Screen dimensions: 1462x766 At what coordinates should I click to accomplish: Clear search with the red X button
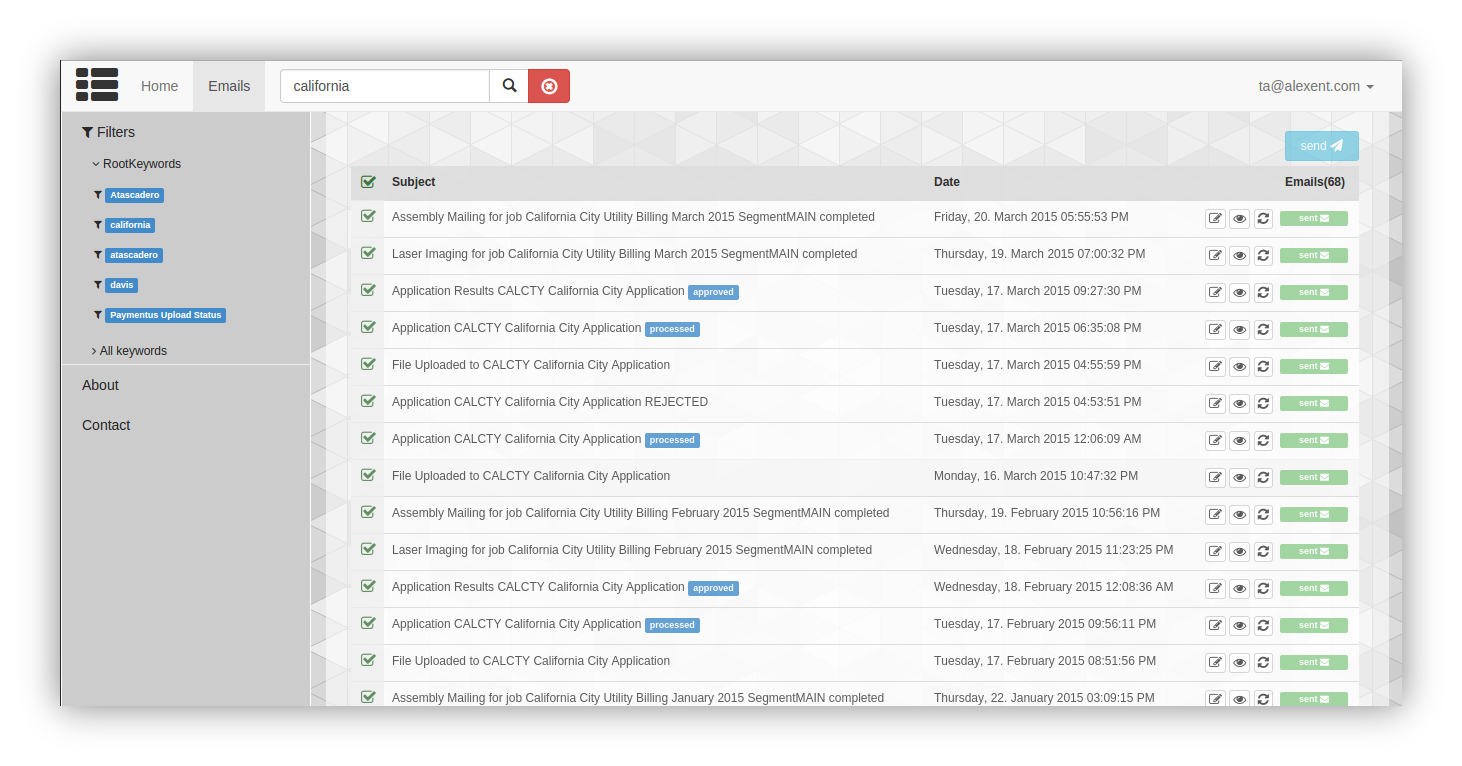pos(549,86)
